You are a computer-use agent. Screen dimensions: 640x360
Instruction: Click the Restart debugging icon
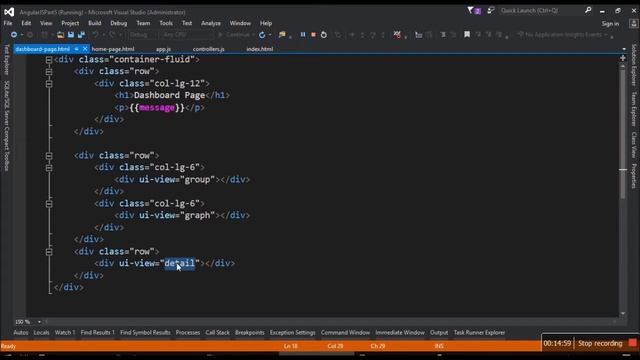324,35
